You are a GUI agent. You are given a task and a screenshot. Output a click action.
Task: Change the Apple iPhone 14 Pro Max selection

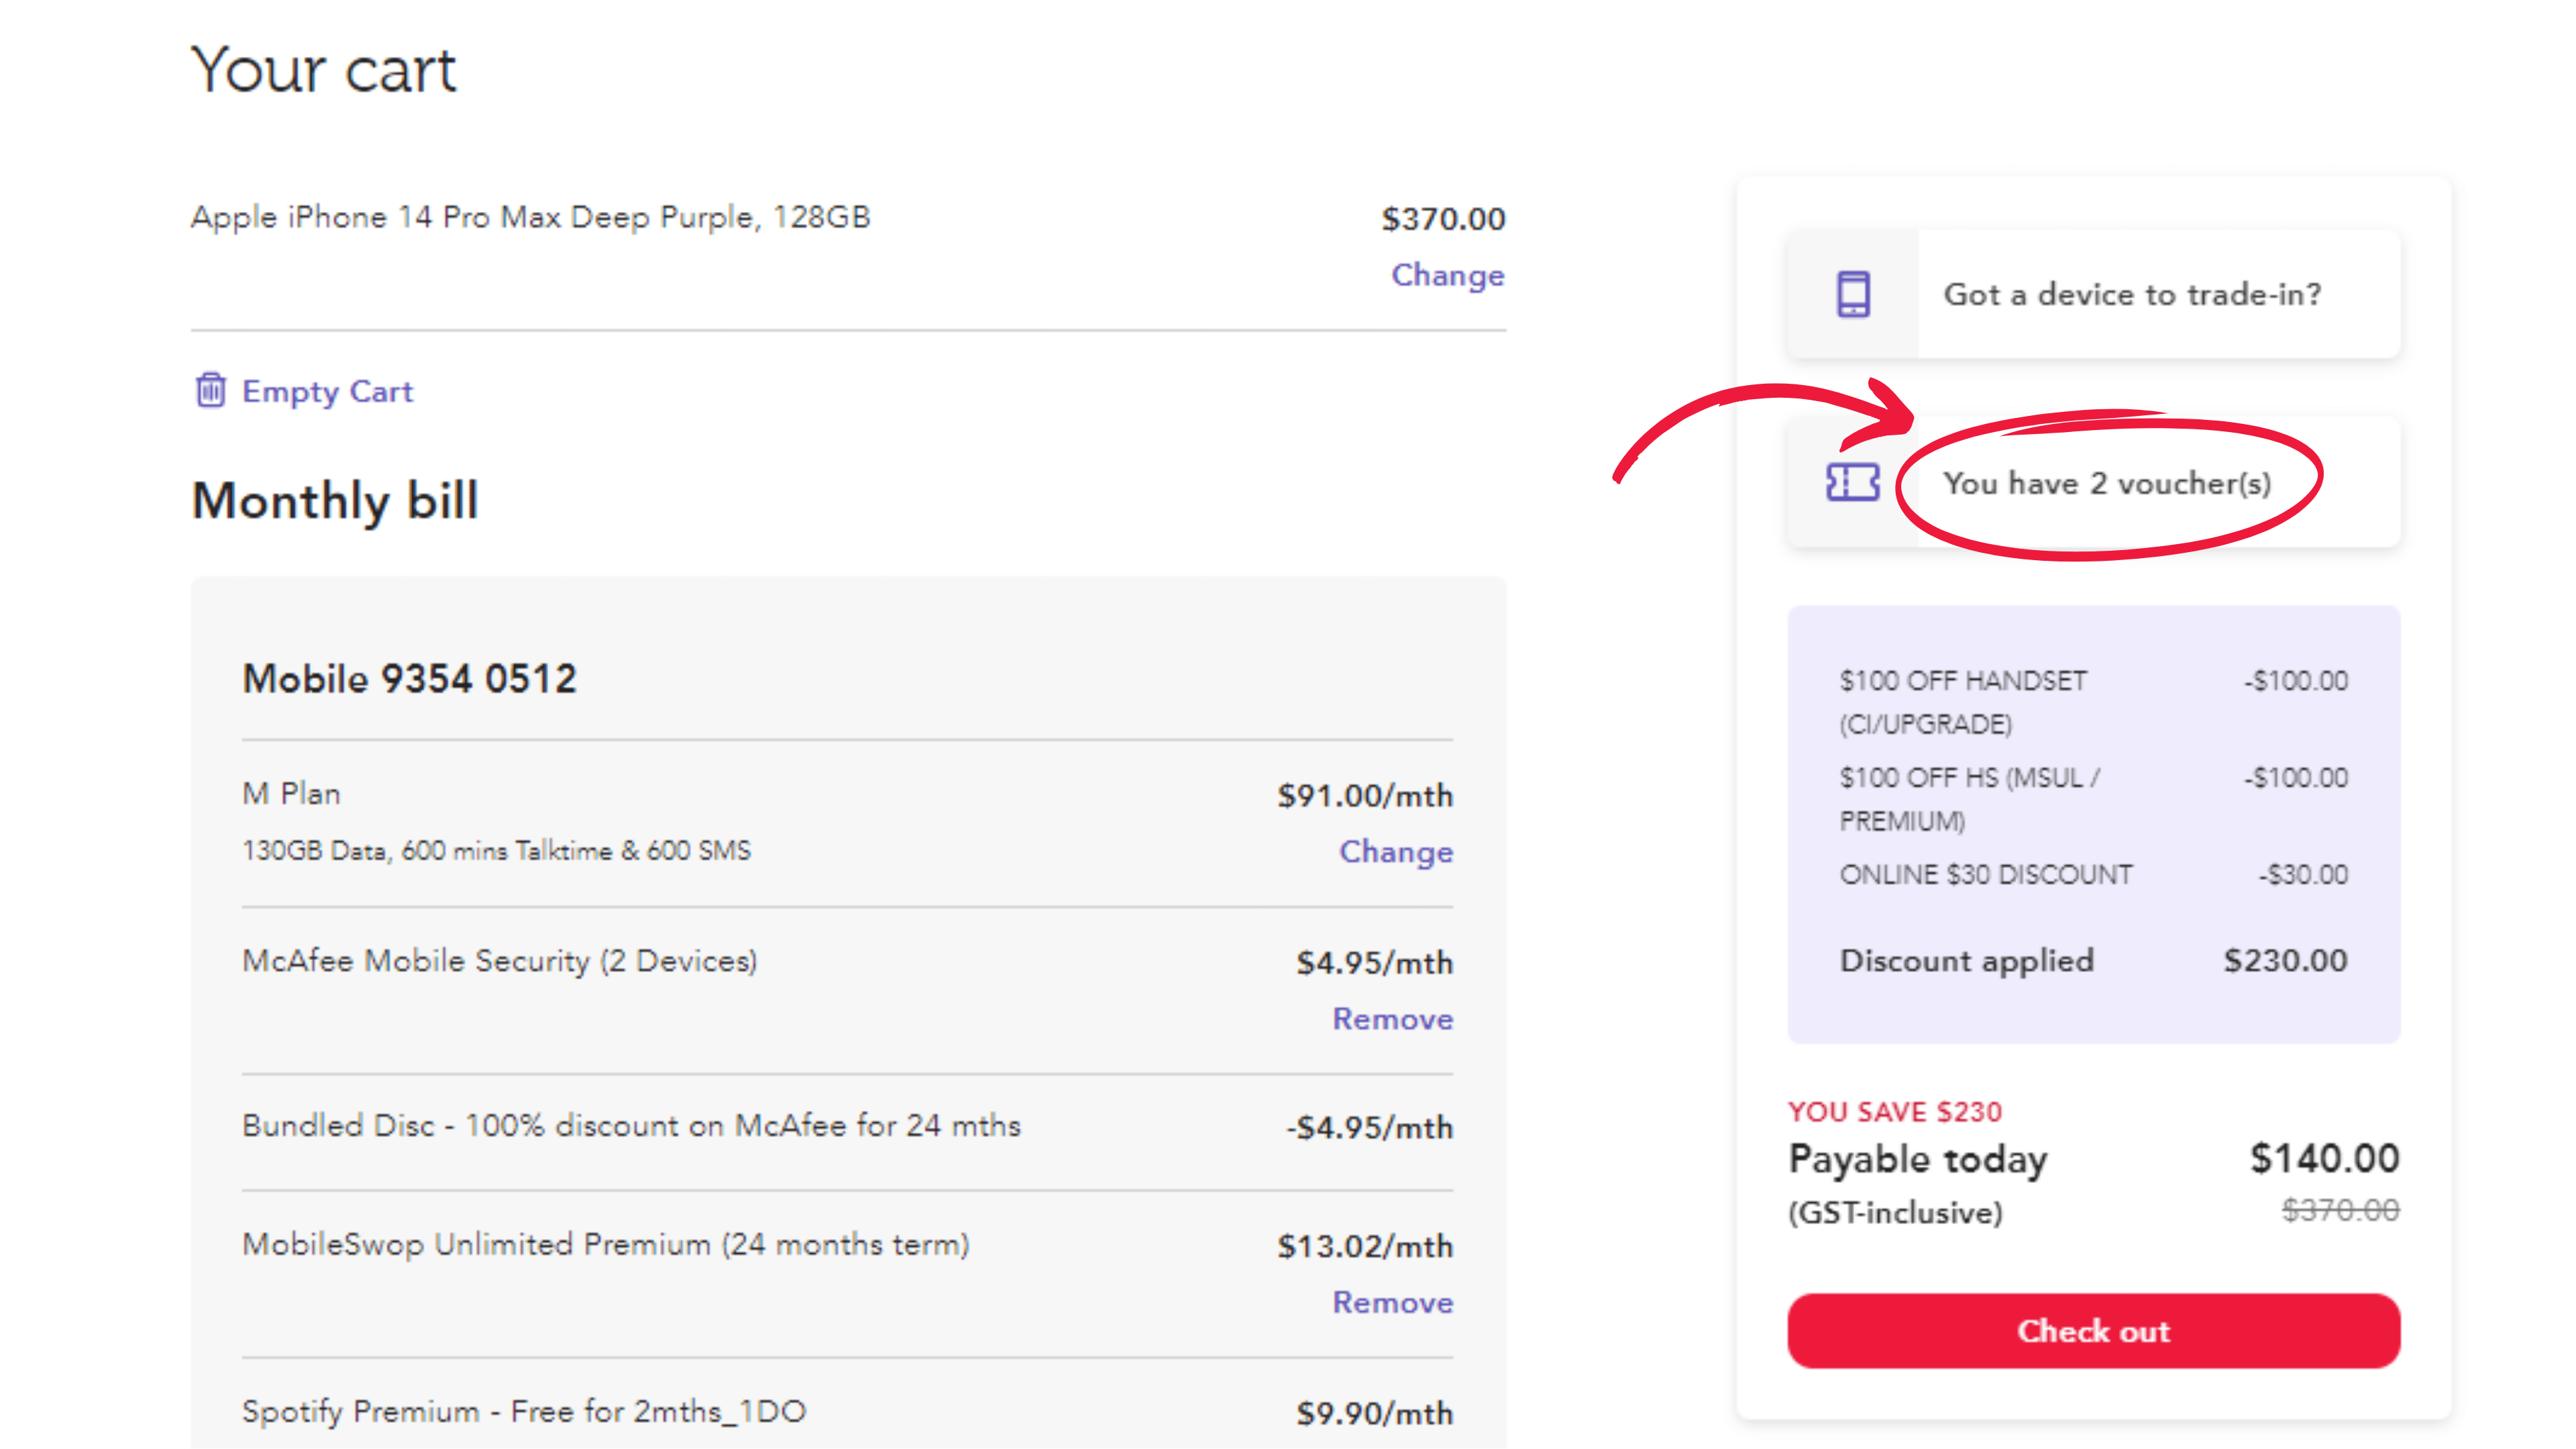(x=1447, y=275)
